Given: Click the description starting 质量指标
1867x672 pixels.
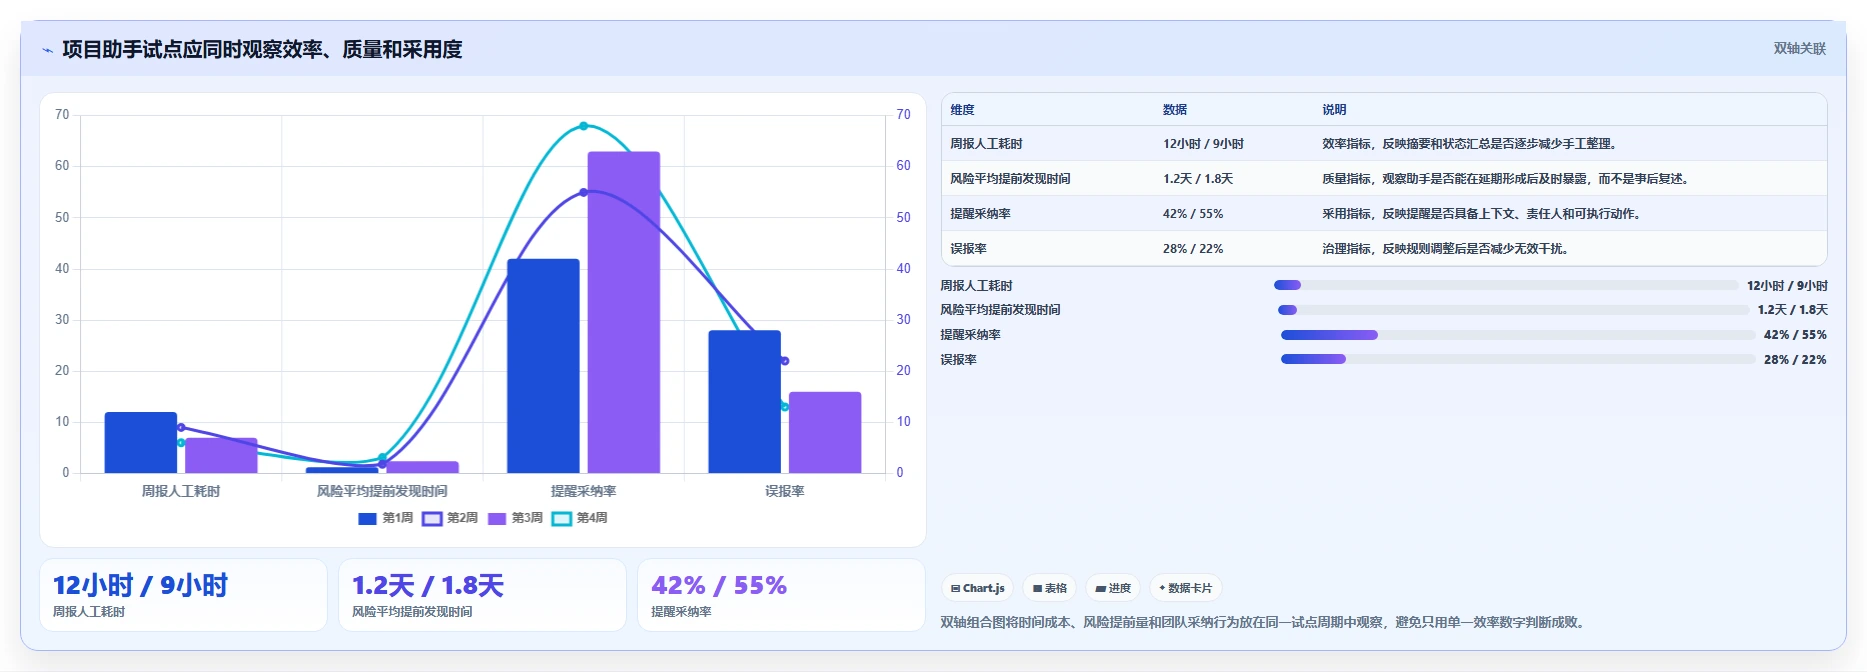Looking at the screenshot, I should [x=1508, y=179].
